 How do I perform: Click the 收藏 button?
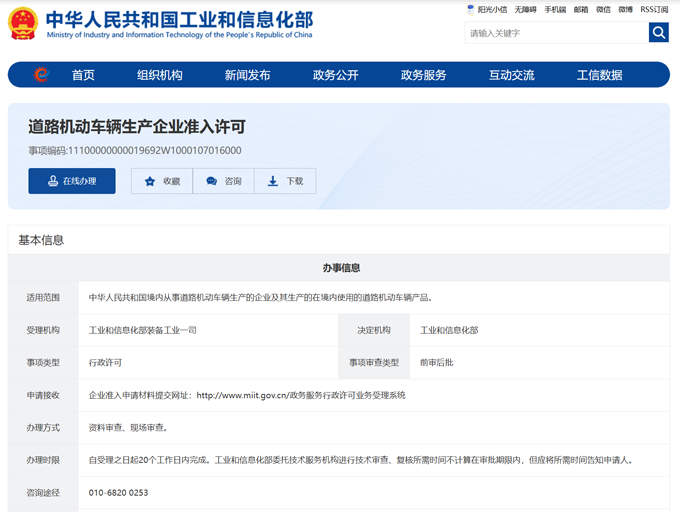(x=162, y=181)
